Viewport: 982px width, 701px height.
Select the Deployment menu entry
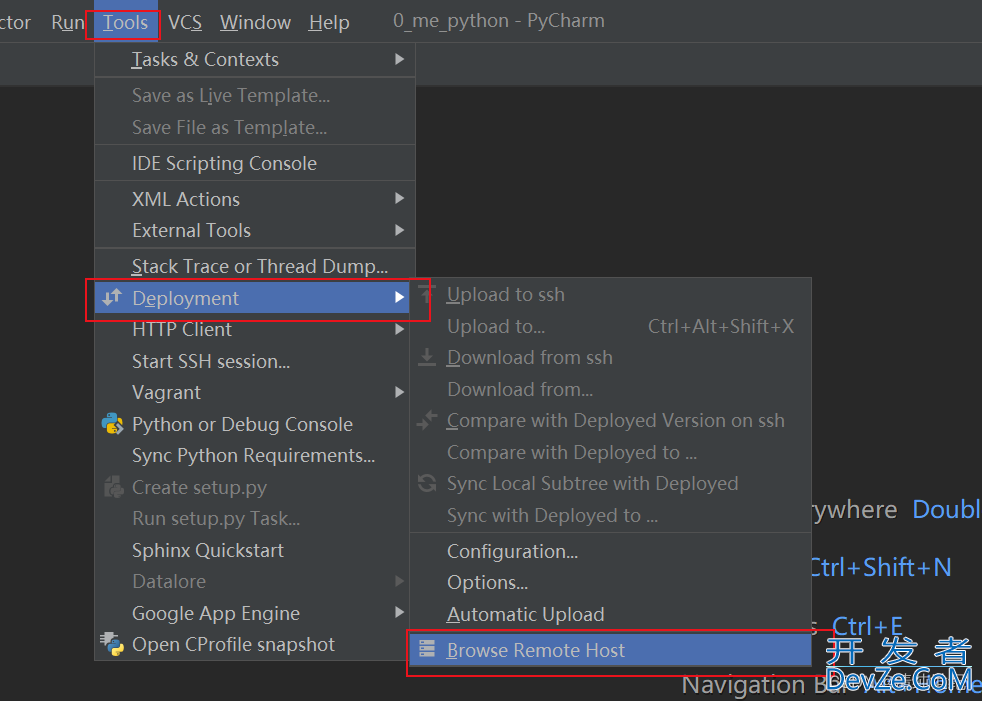252,298
